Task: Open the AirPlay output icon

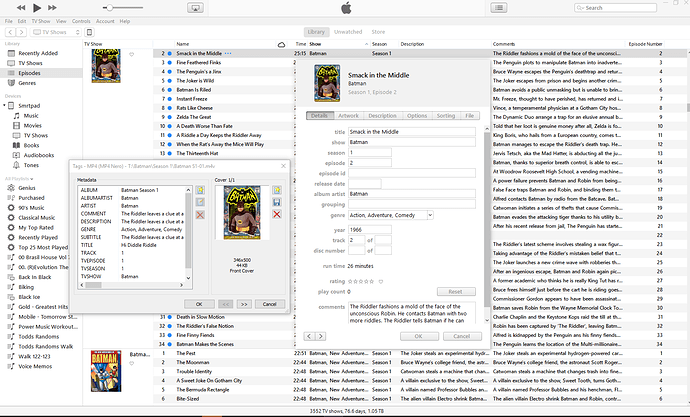Action: click(195, 7)
